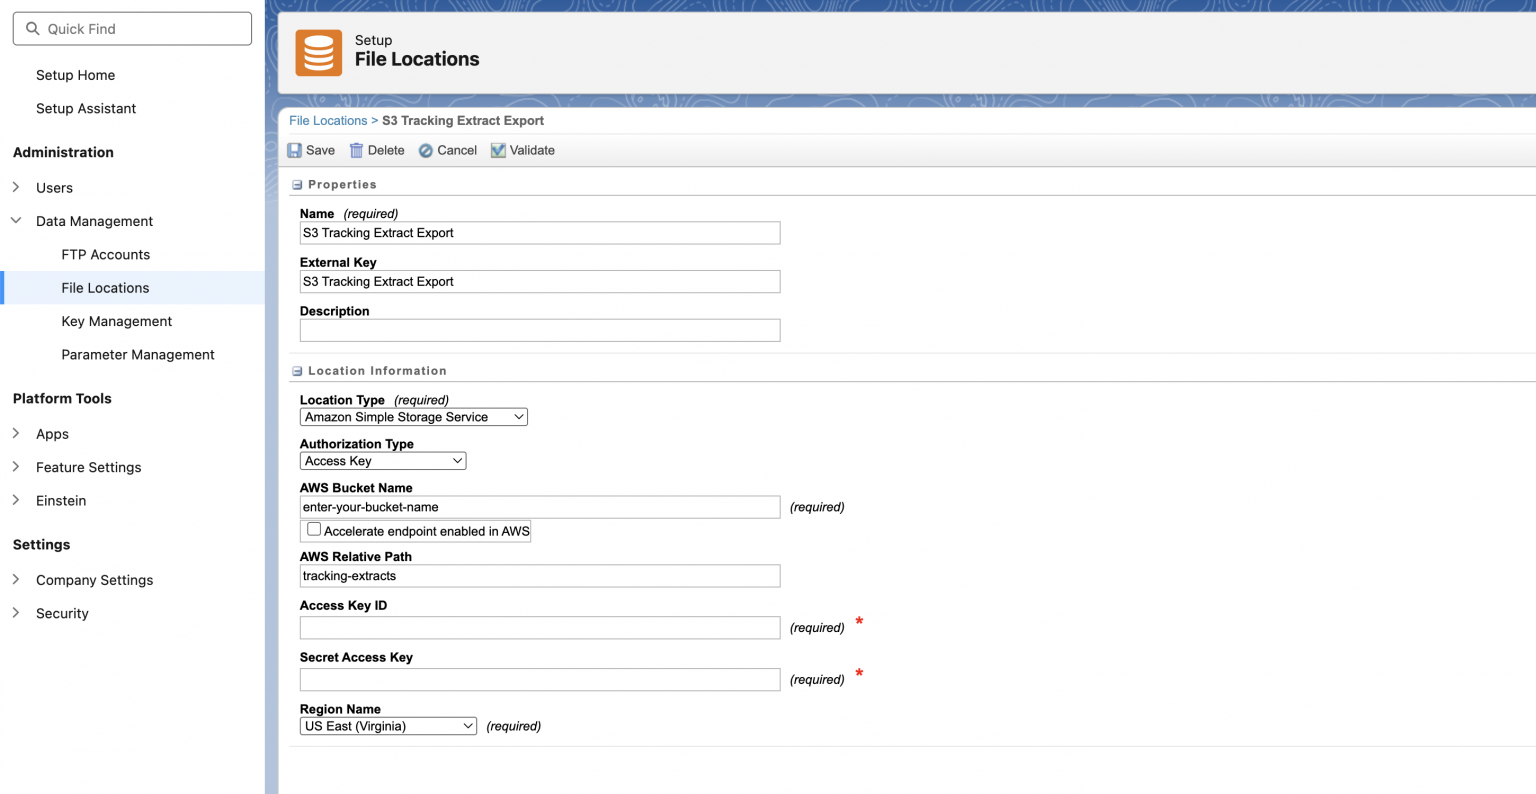Click the Description input field
This screenshot has height=794, width=1536.
point(540,331)
